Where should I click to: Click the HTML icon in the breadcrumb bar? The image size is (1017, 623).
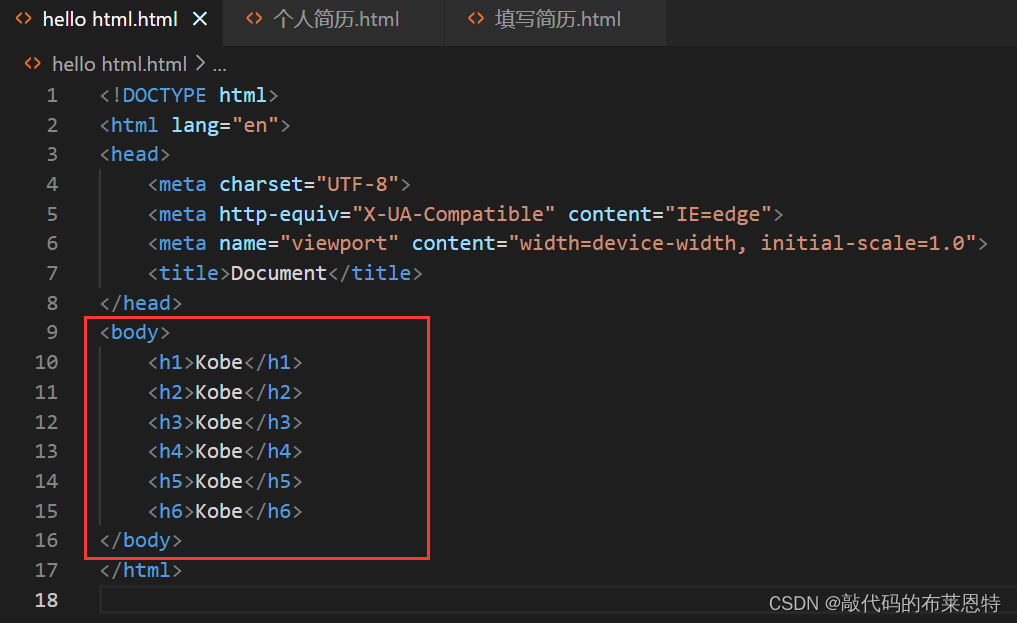[32, 63]
